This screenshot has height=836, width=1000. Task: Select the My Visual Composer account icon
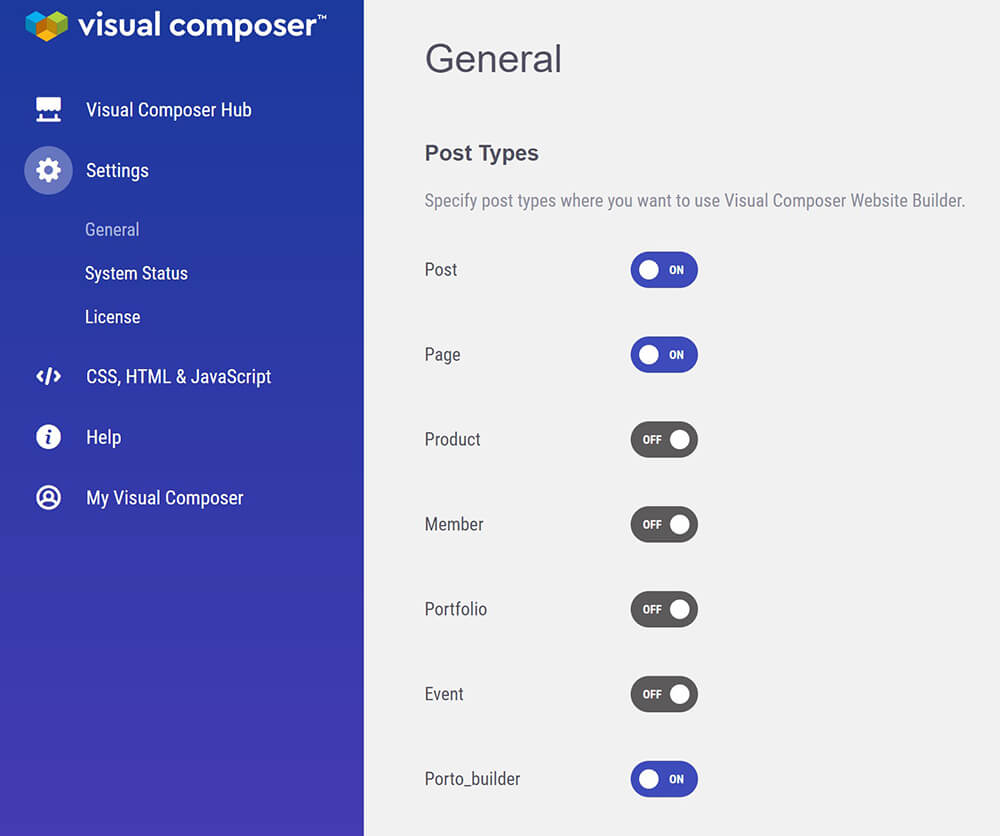pos(48,498)
